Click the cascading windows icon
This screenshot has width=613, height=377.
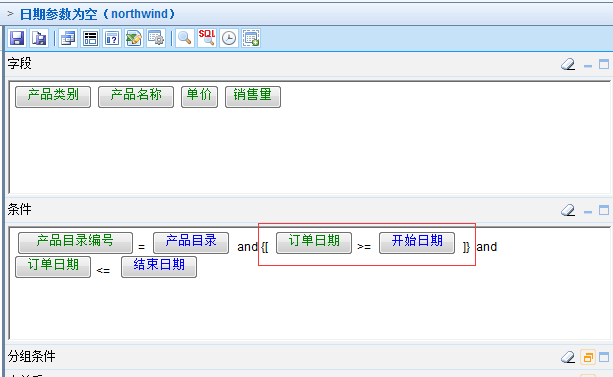(x=68, y=38)
